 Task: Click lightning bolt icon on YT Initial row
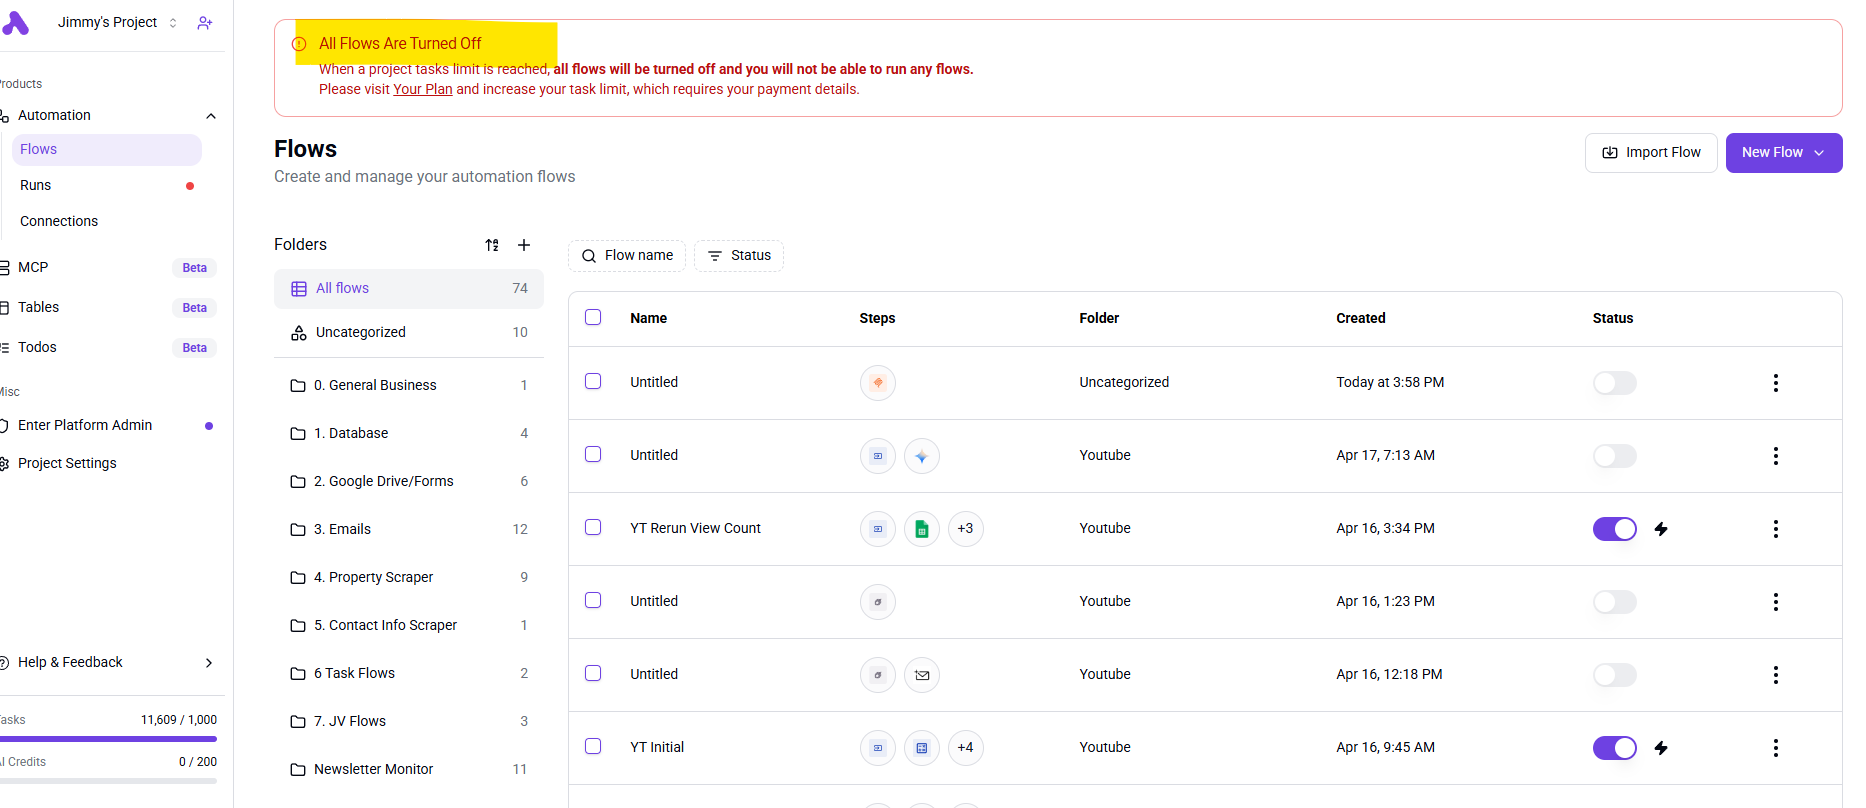pyautogui.click(x=1661, y=748)
